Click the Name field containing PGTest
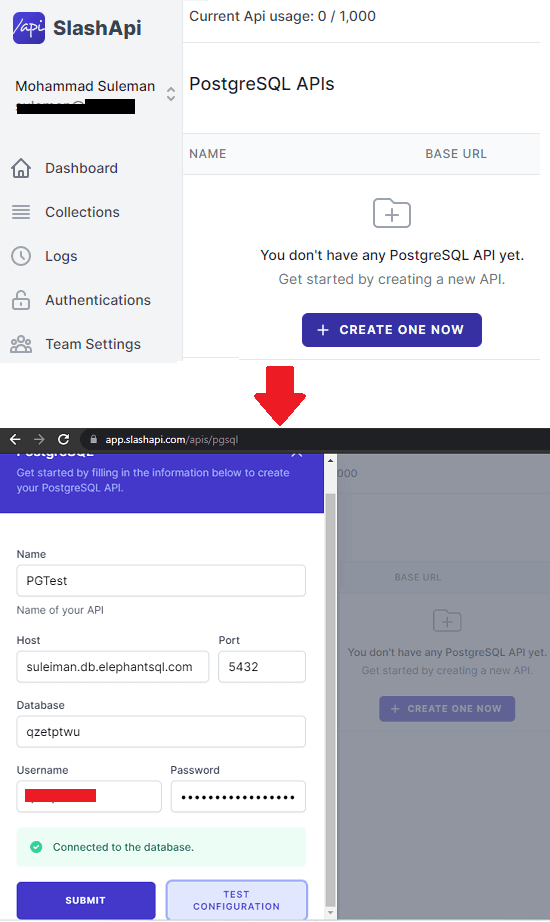The height and width of the screenshot is (922, 550). (x=161, y=581)
